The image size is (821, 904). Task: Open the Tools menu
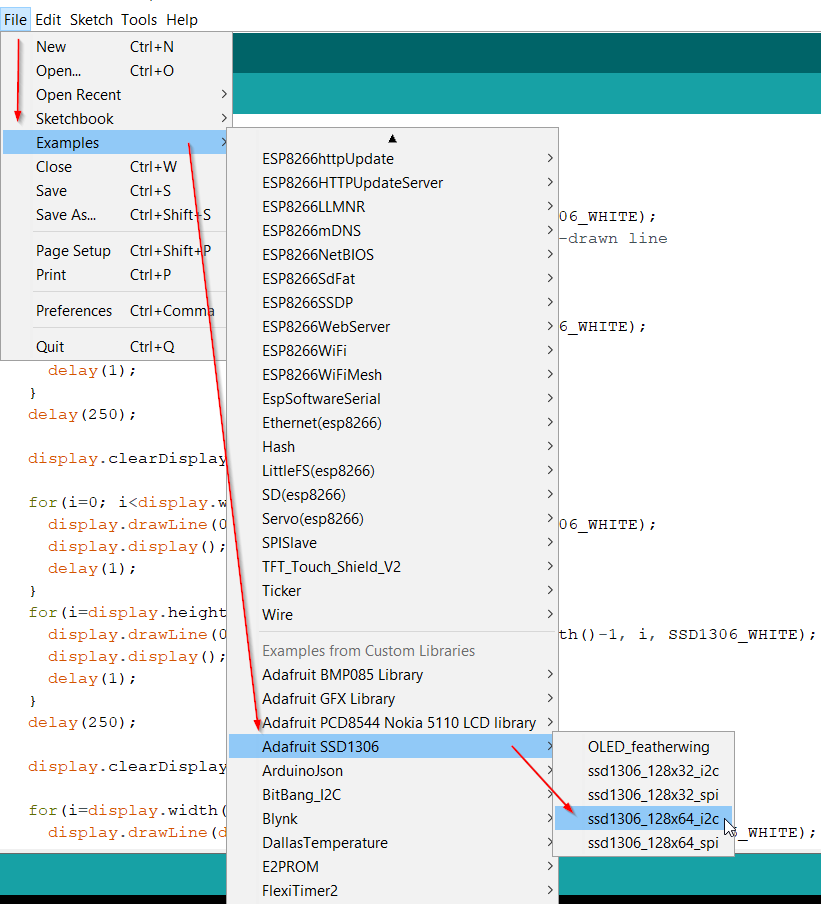pos(139,19)
